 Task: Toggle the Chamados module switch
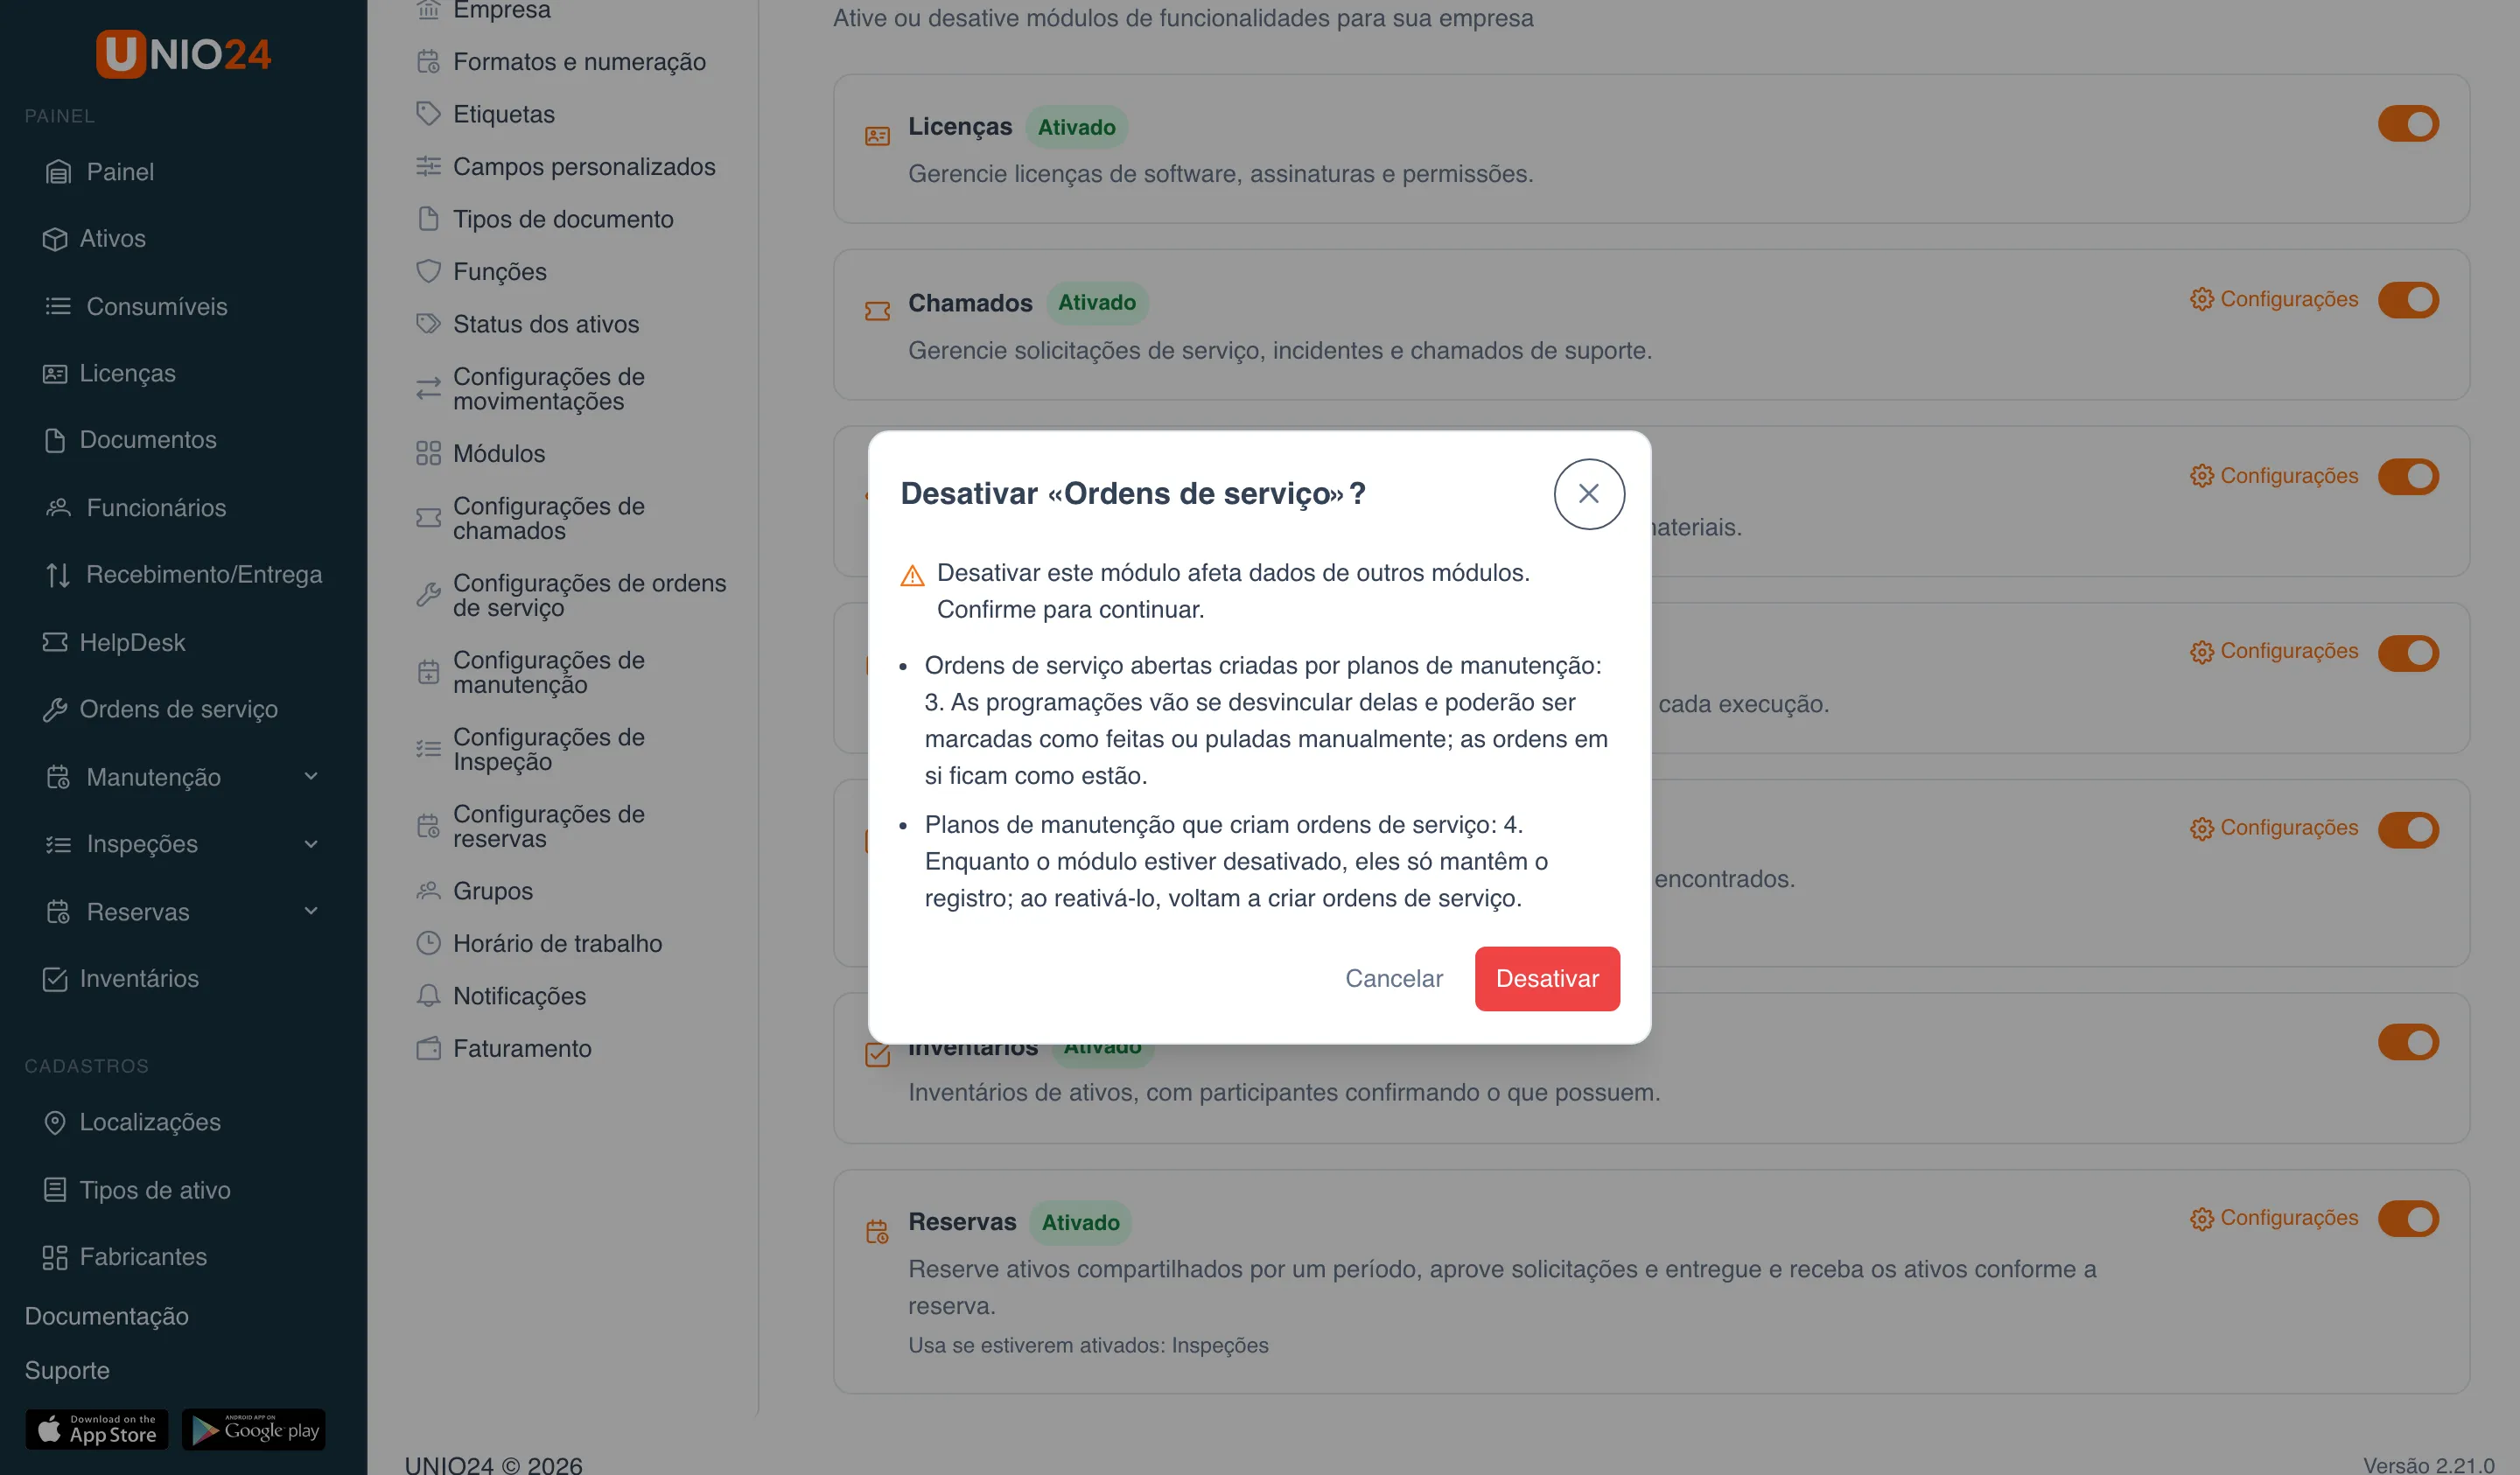[x=2408, y=300]
